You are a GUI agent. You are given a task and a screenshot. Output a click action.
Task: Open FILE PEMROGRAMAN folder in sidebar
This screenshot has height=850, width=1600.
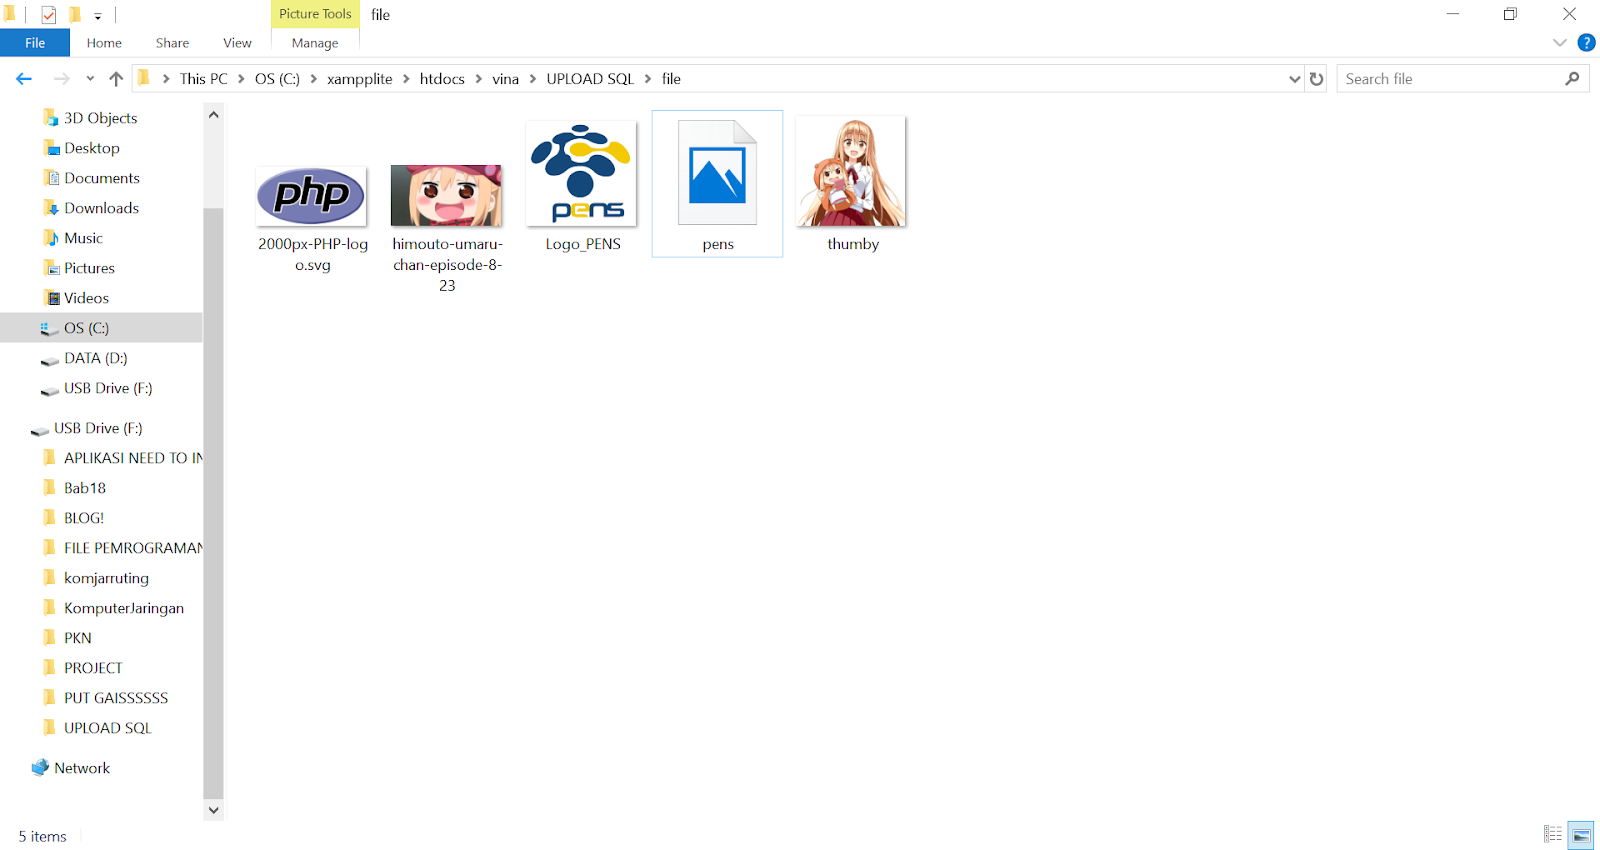(x=133, y=548)
